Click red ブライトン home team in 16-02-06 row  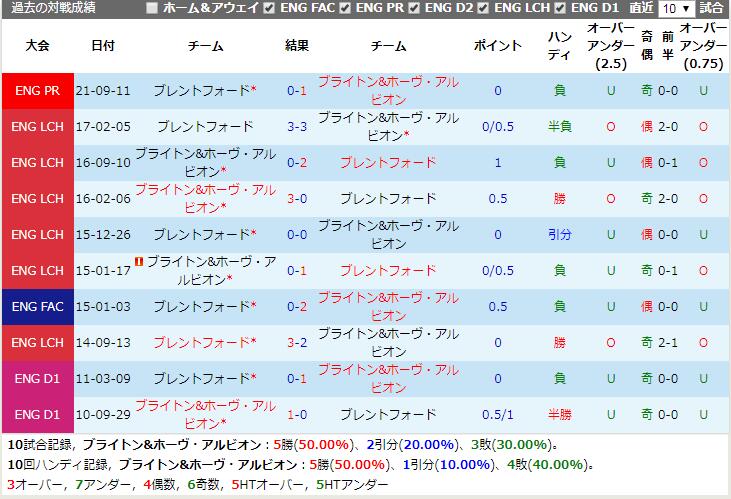(x=205, y=199)
